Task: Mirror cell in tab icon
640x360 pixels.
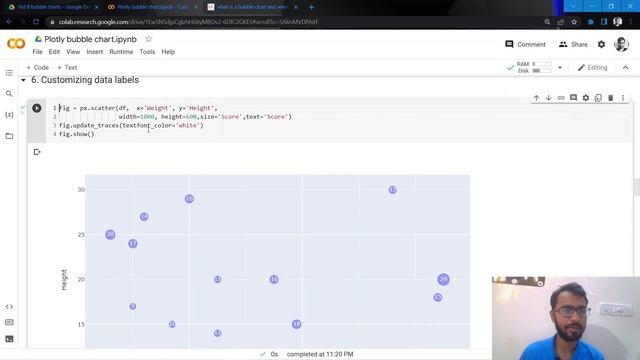Action: click(x=598, y=98)
